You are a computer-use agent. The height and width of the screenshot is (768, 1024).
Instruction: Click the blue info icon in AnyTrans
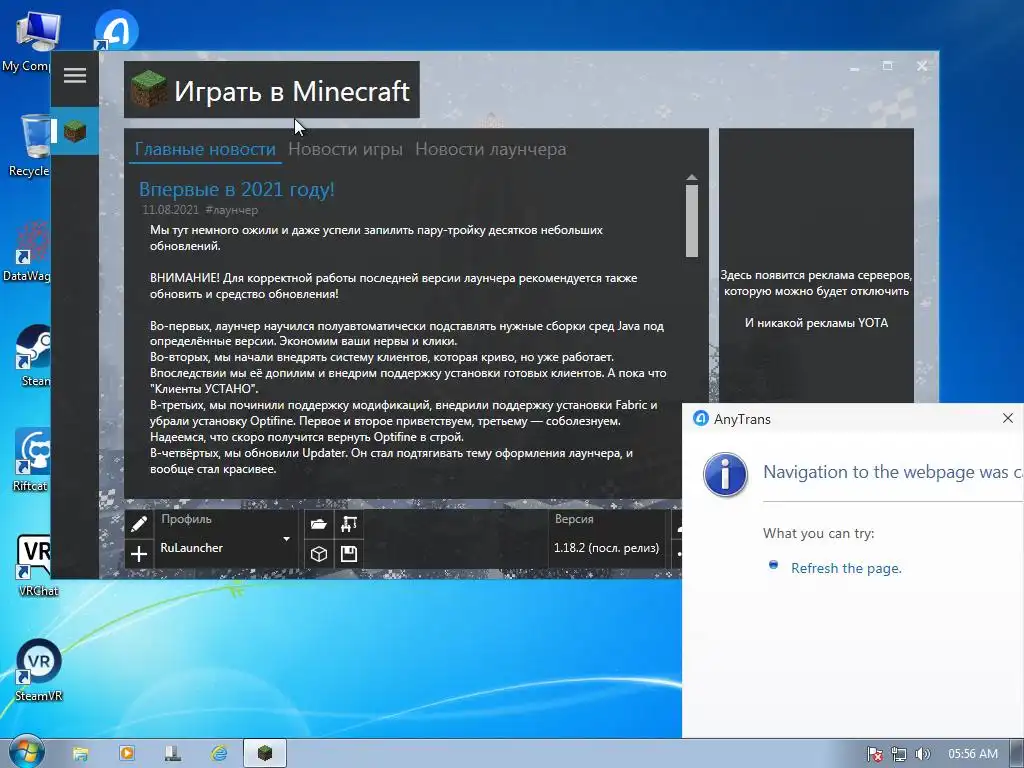[726, 475]
